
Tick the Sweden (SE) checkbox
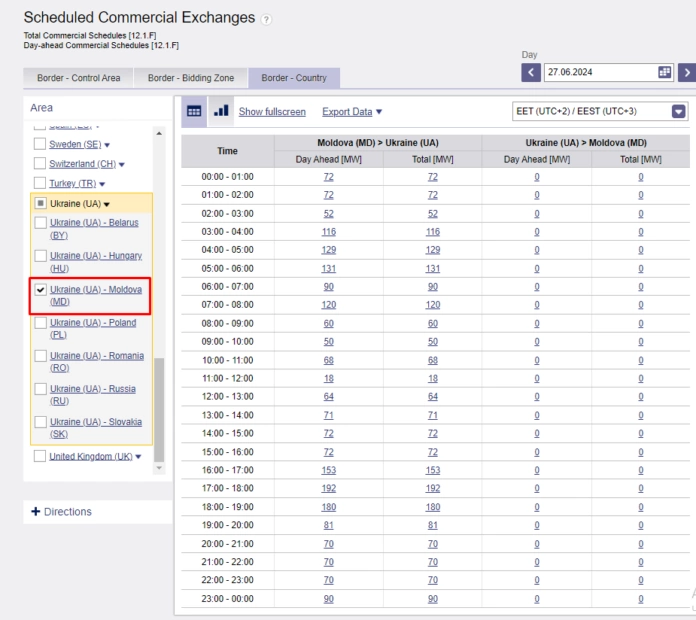tap(40, 144)
